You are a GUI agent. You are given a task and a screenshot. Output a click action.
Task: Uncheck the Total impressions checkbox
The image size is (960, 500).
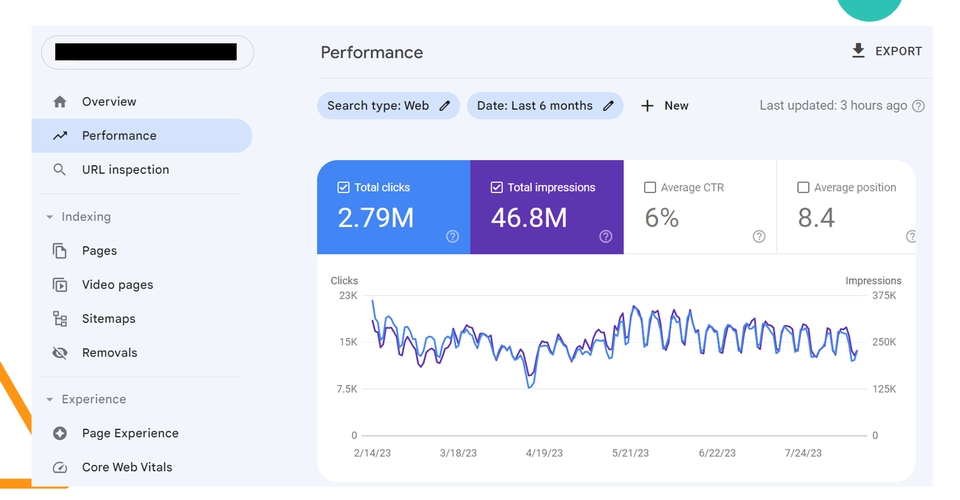click(497, 187)
